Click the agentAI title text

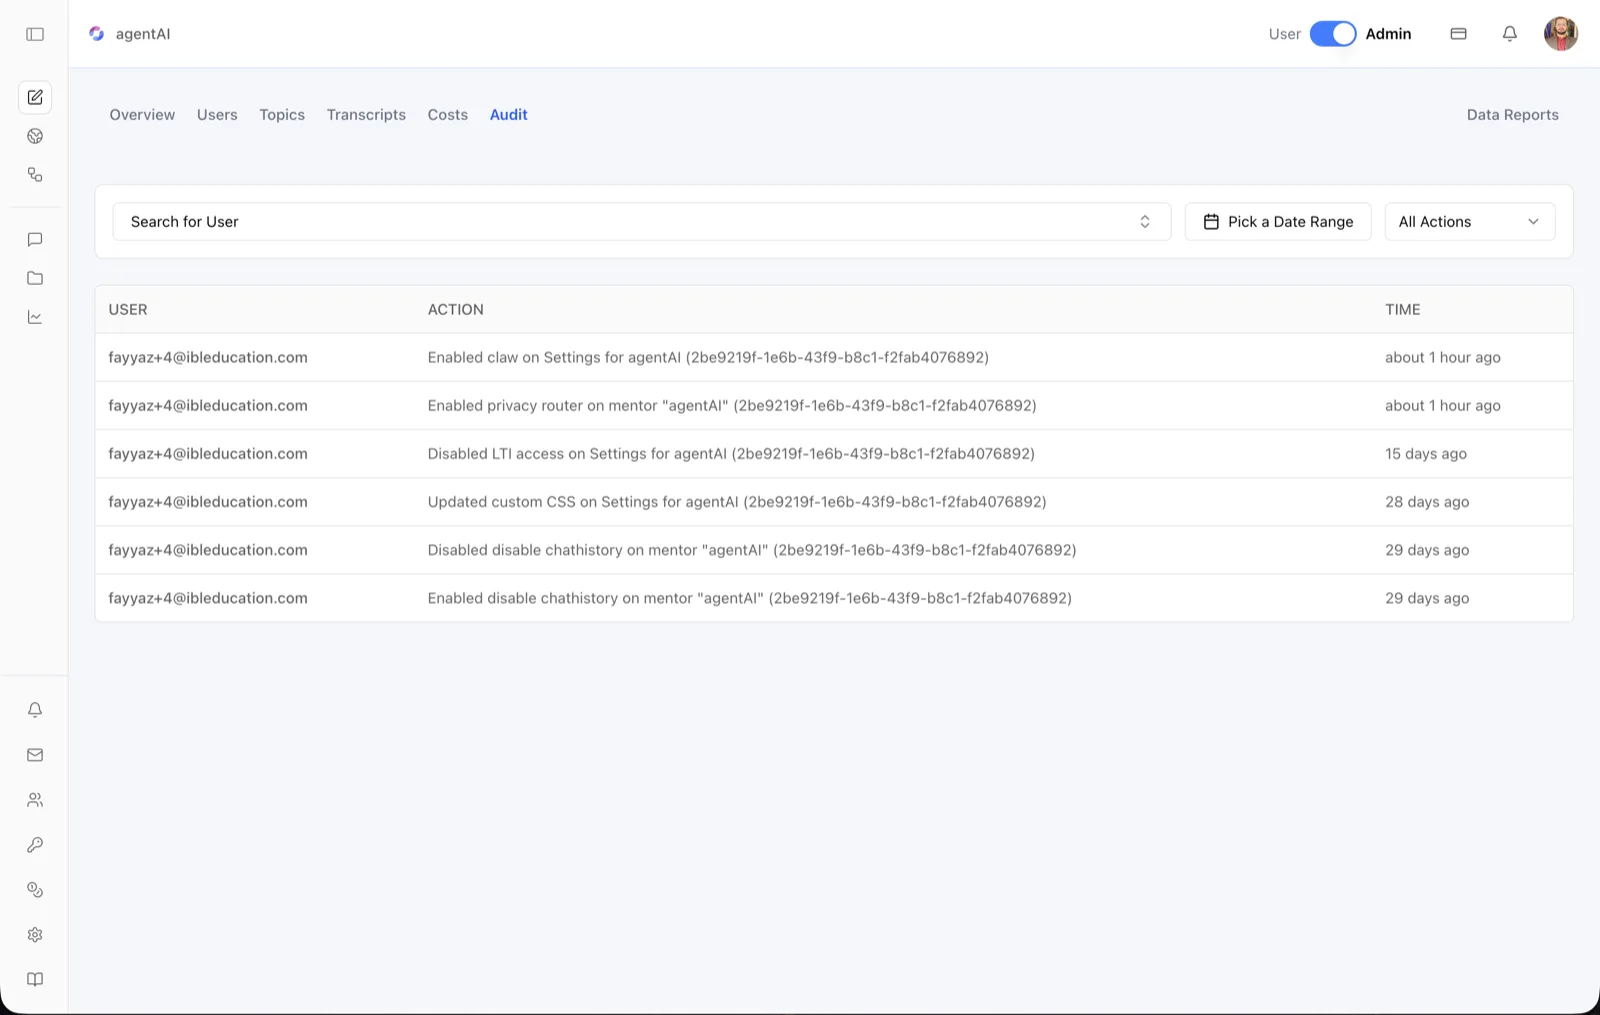(143, 34)
